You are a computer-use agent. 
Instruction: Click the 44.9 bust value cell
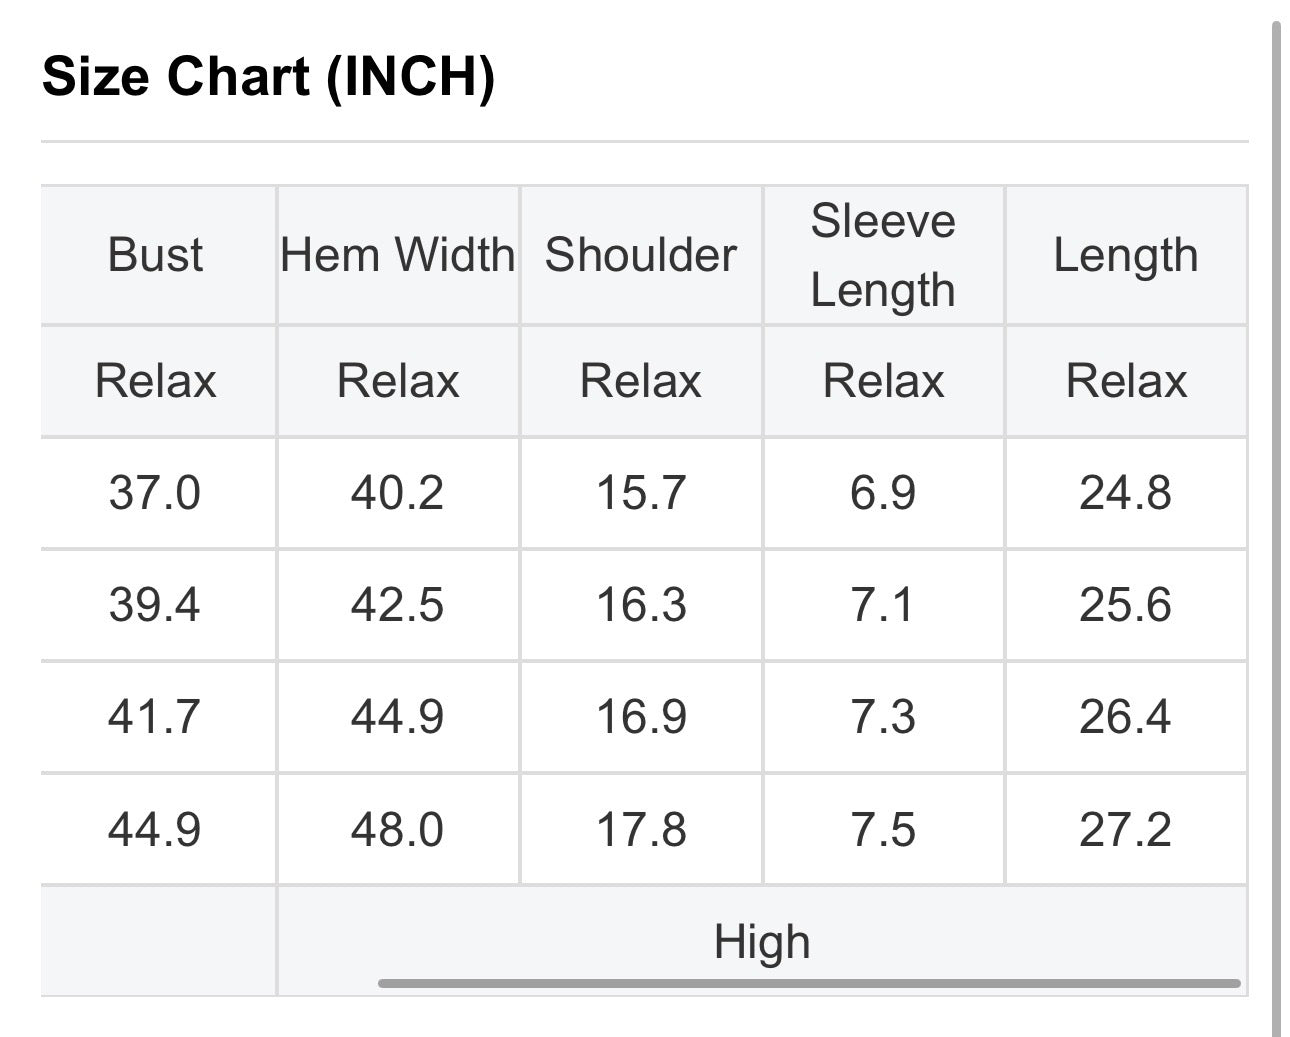tap(157, 829)
